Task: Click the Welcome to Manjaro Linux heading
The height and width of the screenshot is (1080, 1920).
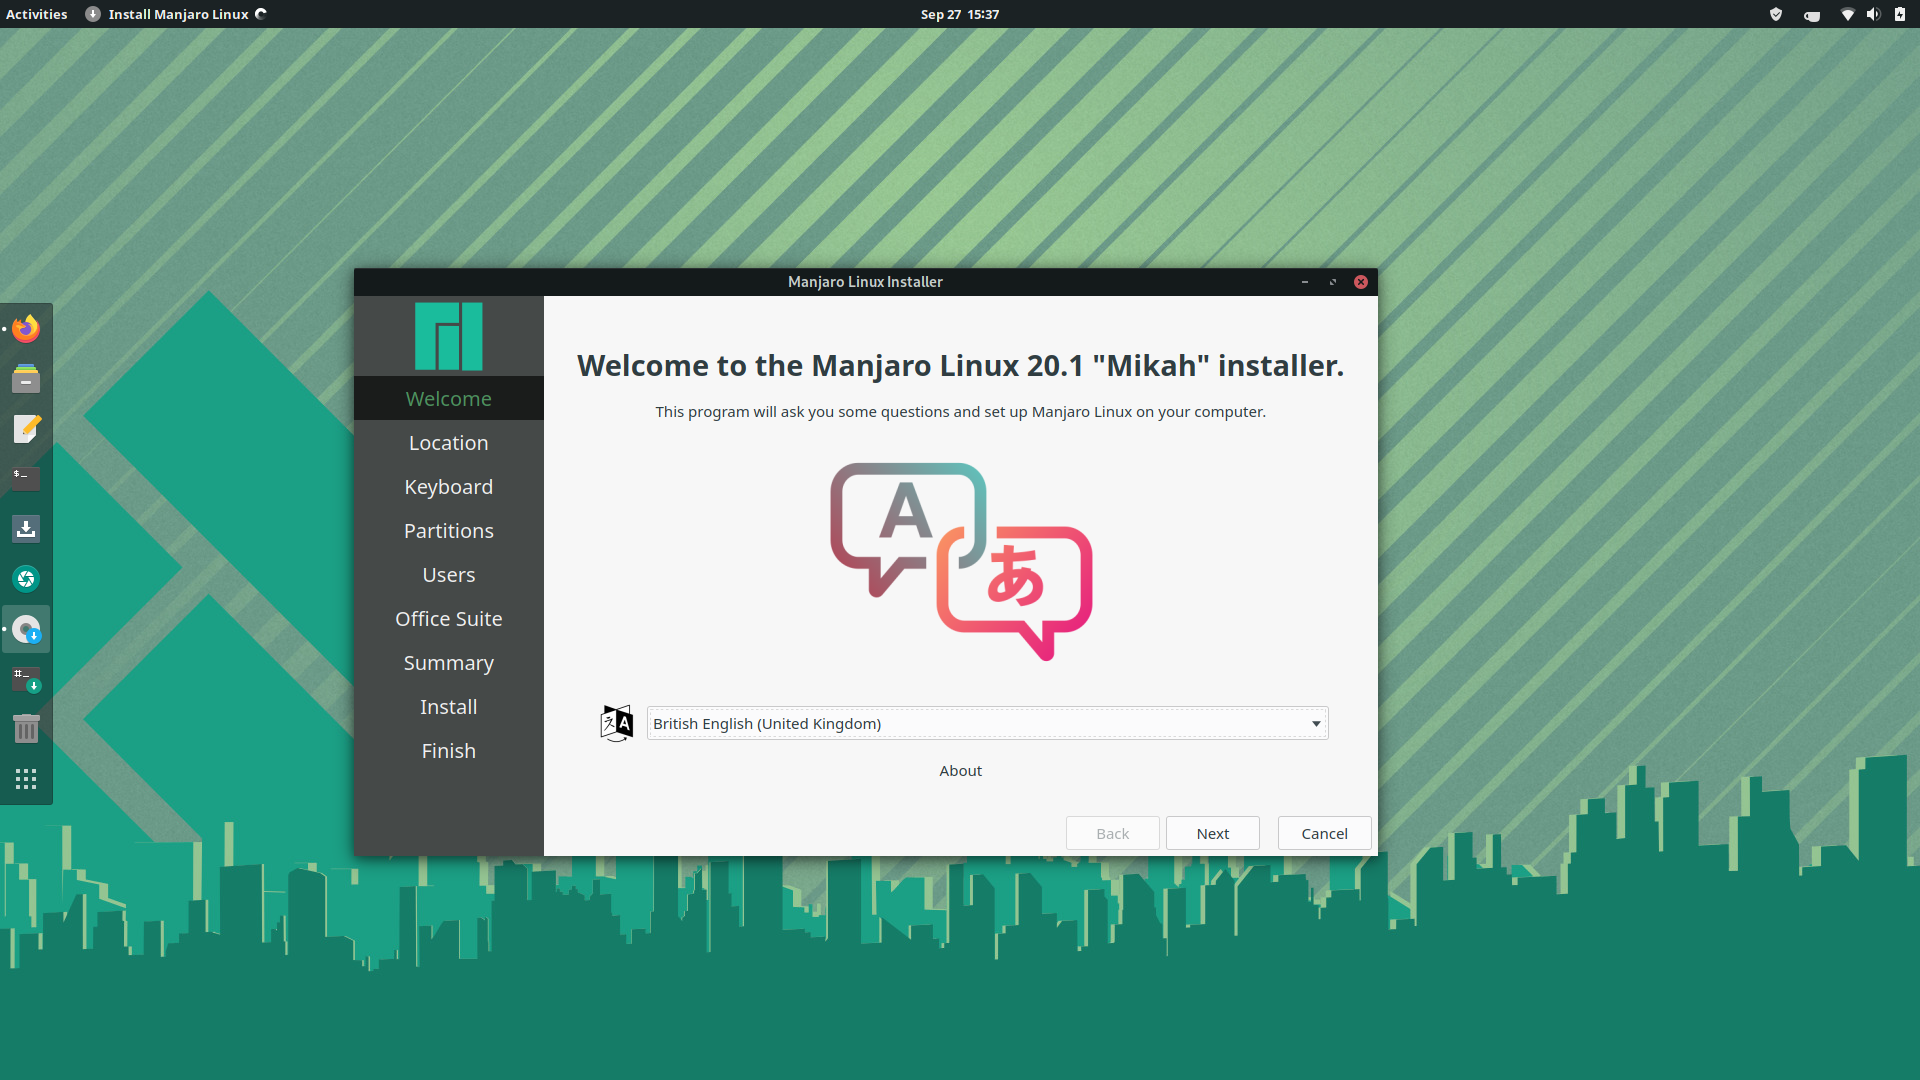Action: pos(960,365)
